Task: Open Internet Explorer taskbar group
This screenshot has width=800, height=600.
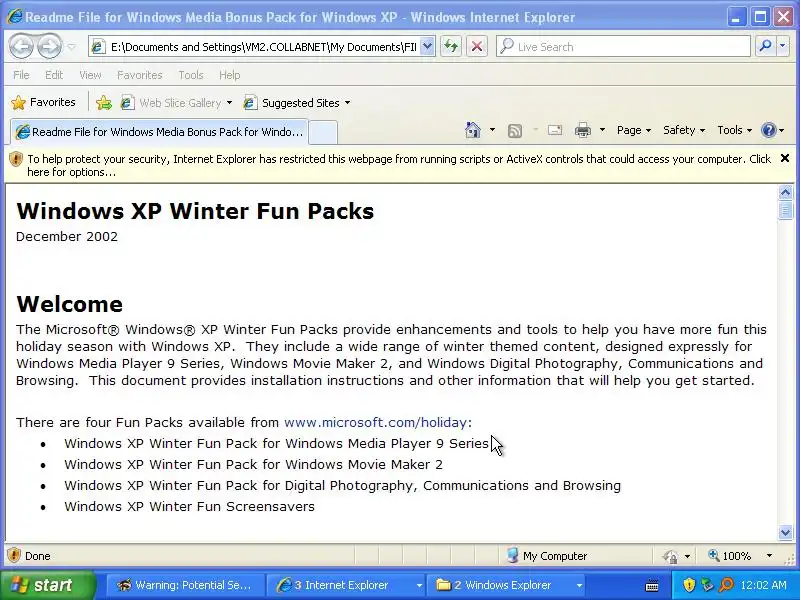Action: pyautogui.click(x=347, y=585)
